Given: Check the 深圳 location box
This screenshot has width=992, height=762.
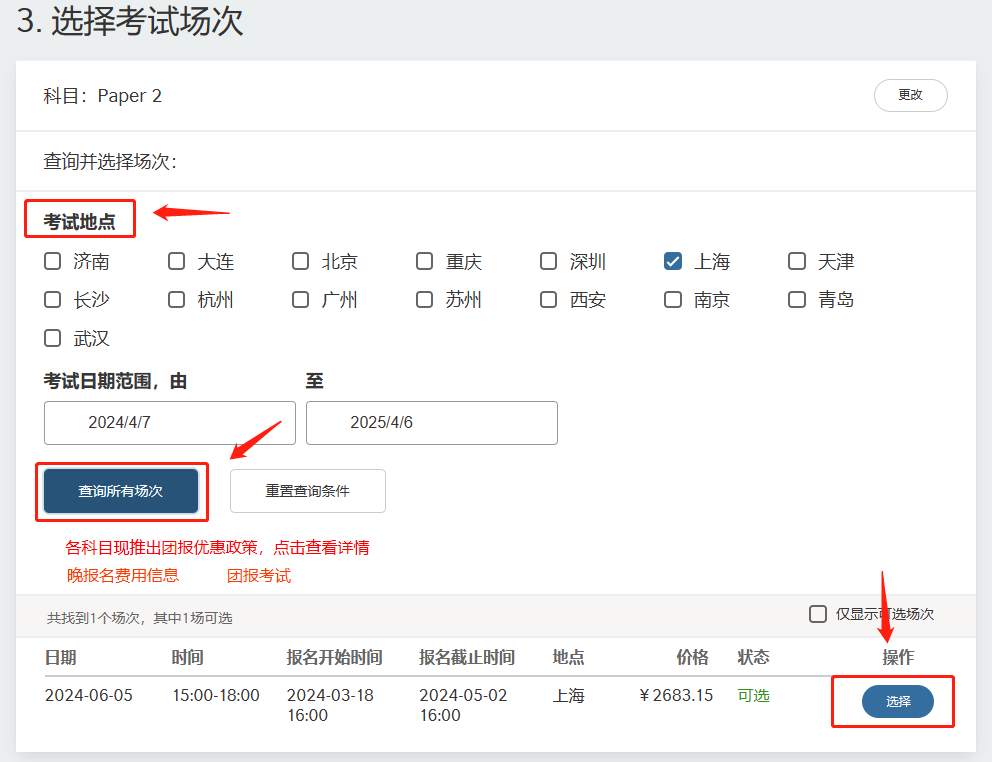Looking at the screenshot, I should pyautogui.click(x=549, y=262).
